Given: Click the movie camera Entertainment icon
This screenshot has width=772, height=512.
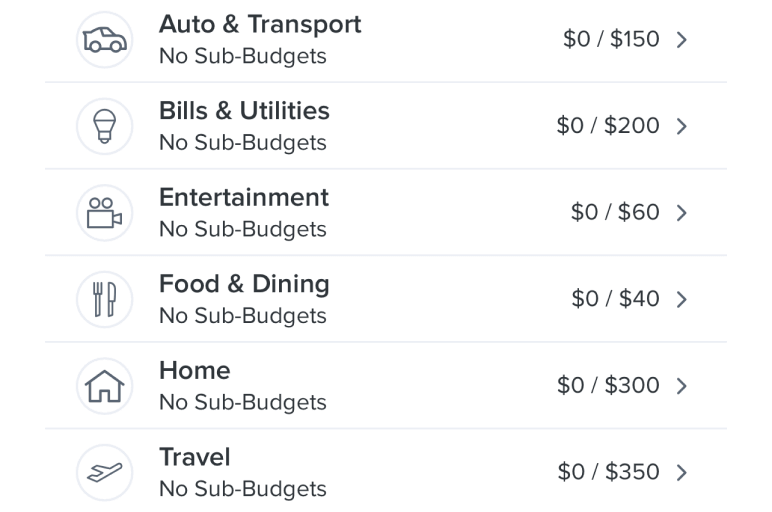Looking at the screenshot, I should tap(104, 213).
